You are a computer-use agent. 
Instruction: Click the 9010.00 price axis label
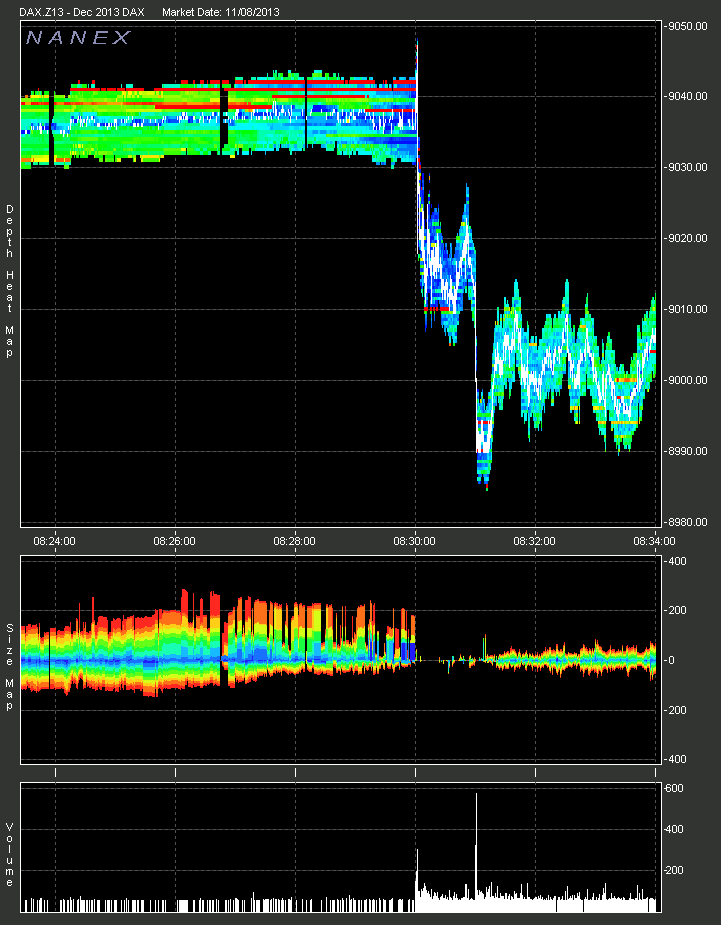pos(686,309)
